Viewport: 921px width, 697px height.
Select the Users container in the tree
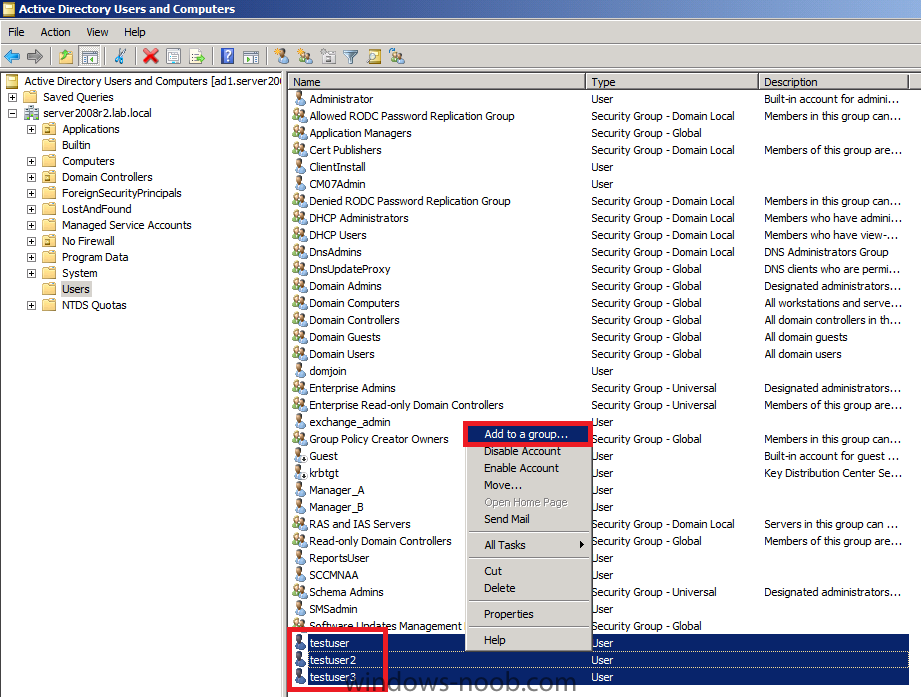click(76, 289)
